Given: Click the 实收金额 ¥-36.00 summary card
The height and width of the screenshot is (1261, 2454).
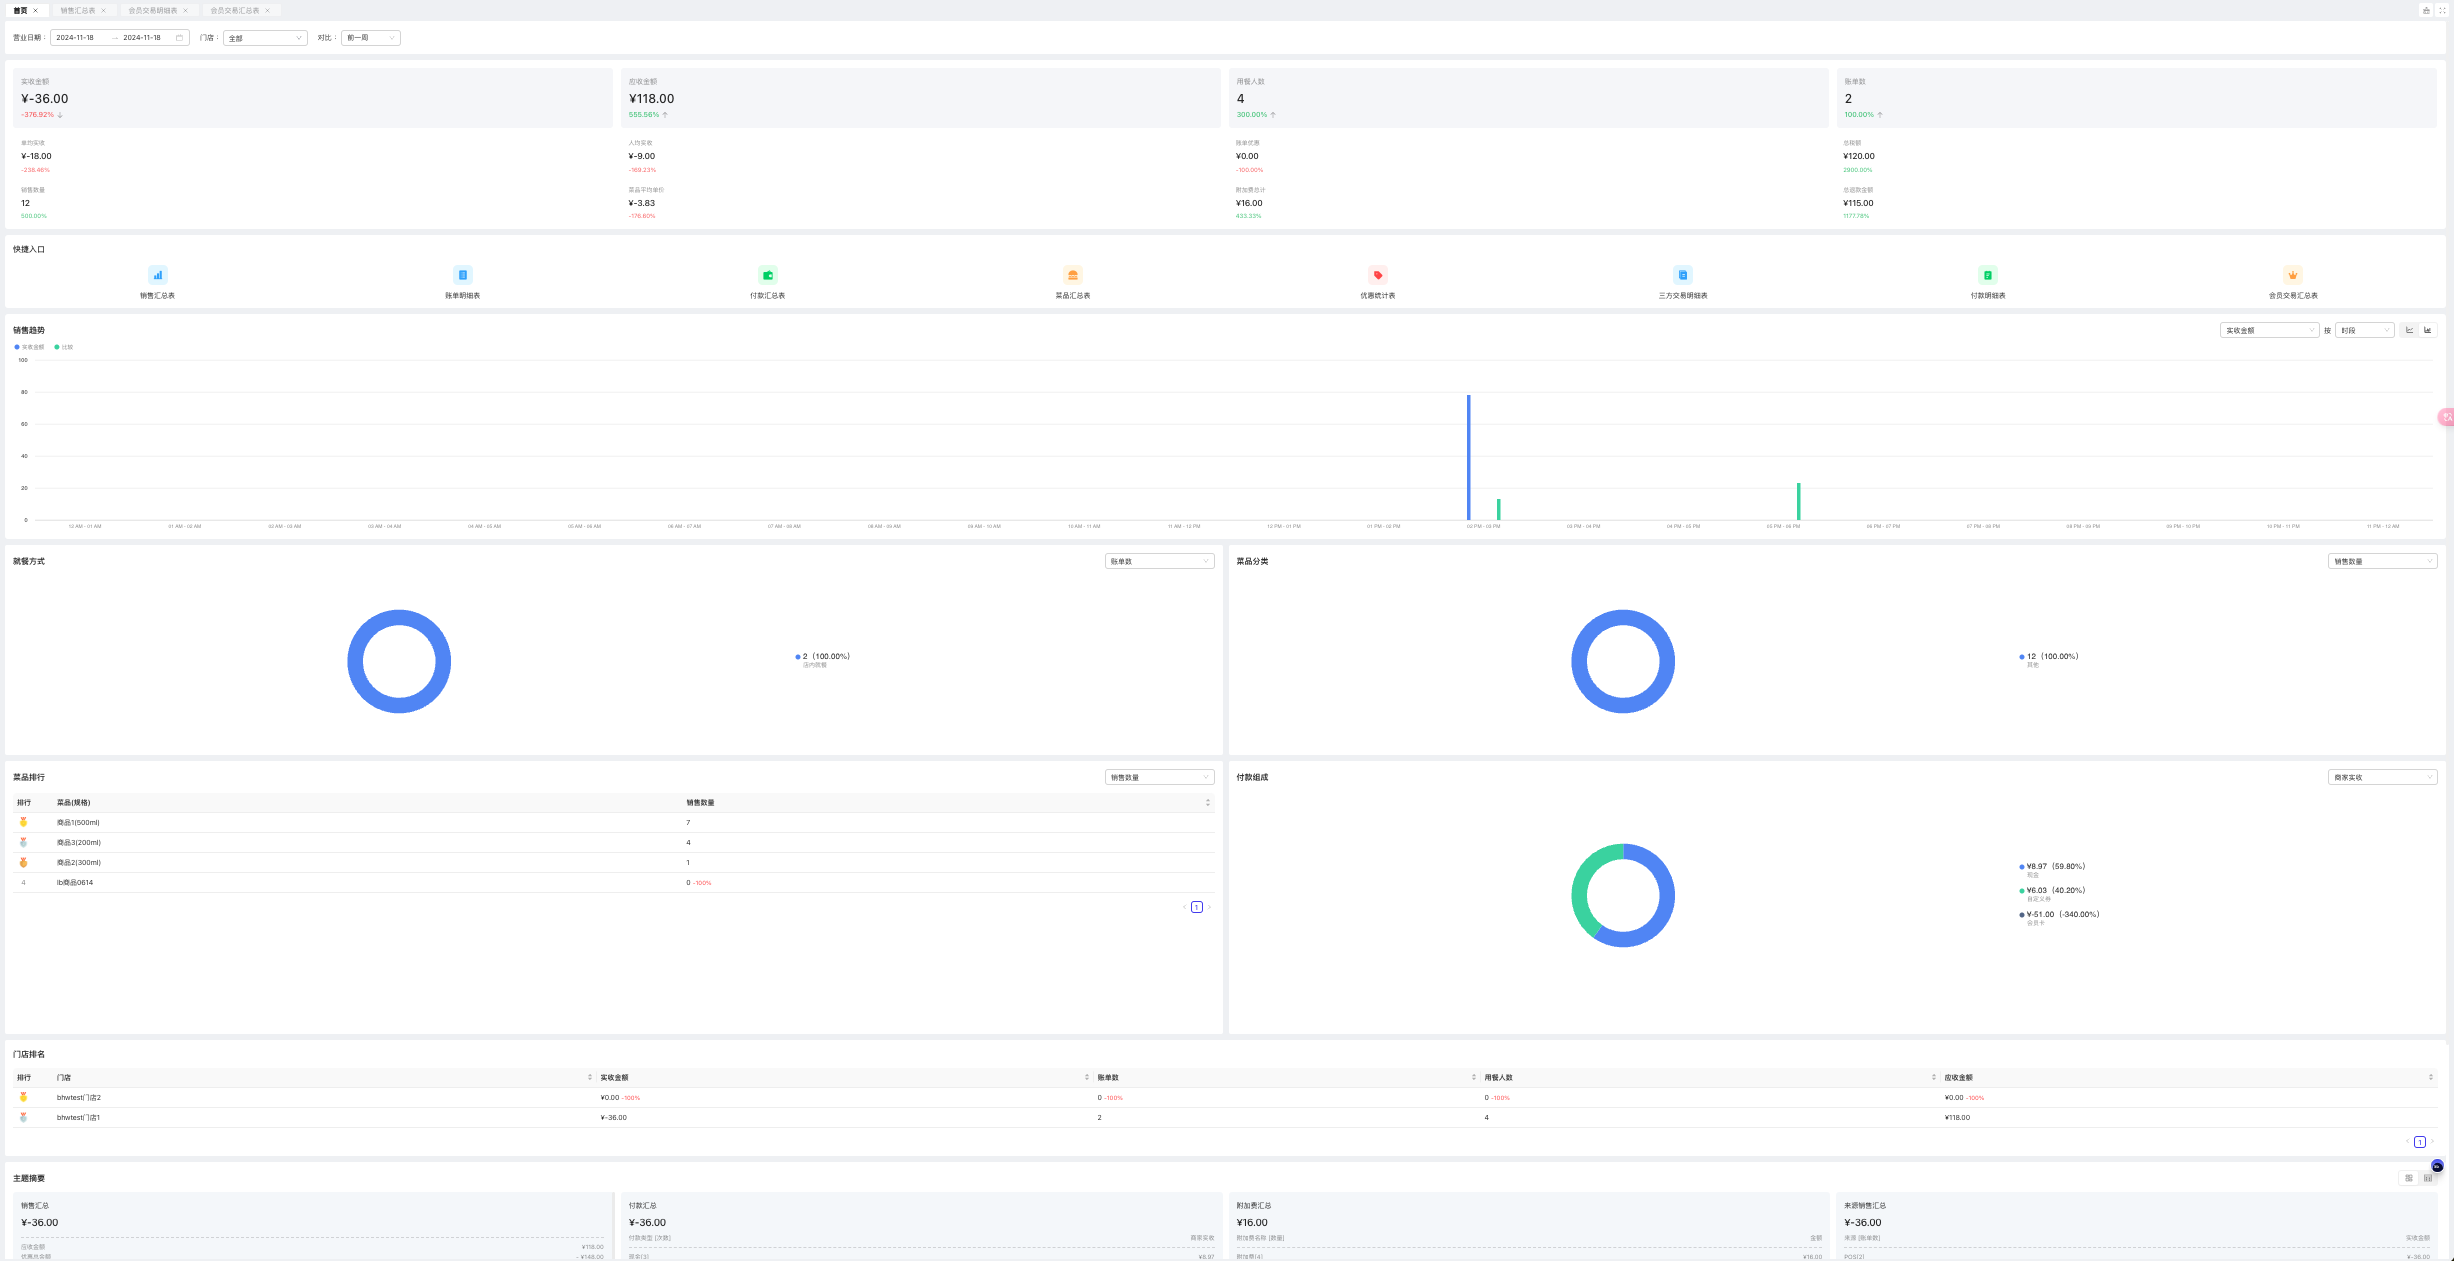Looking at the screenshot, I should tap(312, 98).
